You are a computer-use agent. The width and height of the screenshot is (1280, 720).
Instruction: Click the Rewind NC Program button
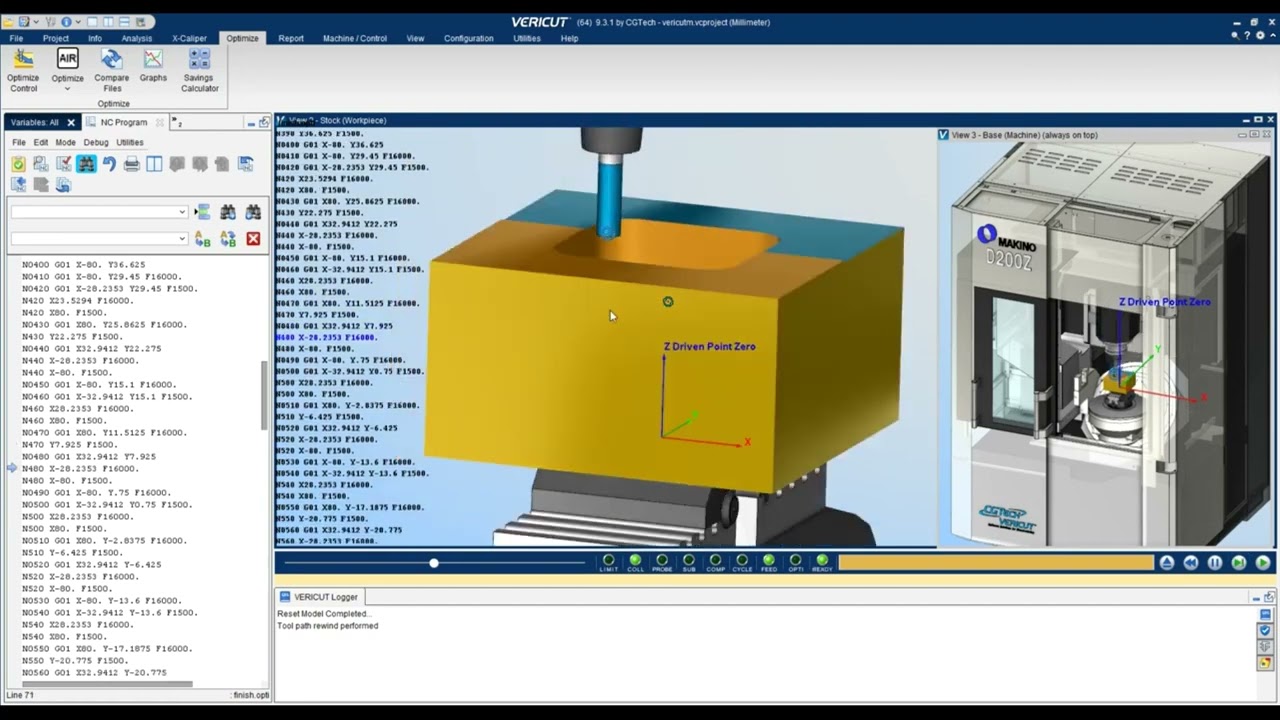[1191, 563]
